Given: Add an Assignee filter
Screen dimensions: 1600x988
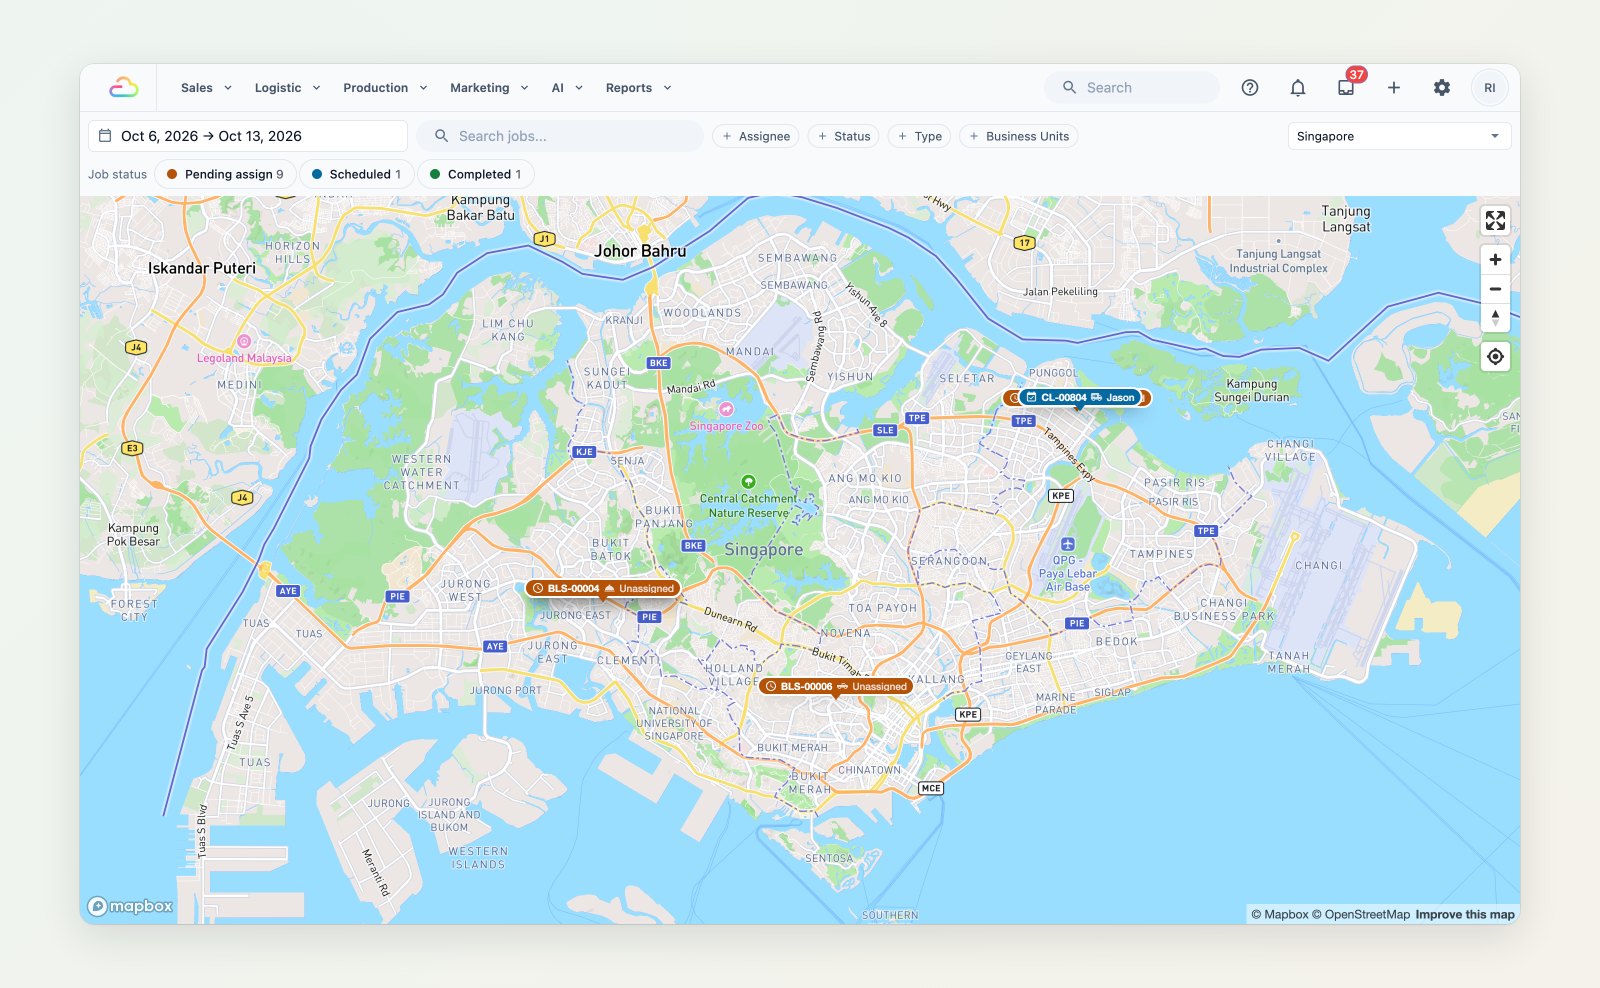Looking at the screenshot, I should (755, 136).
